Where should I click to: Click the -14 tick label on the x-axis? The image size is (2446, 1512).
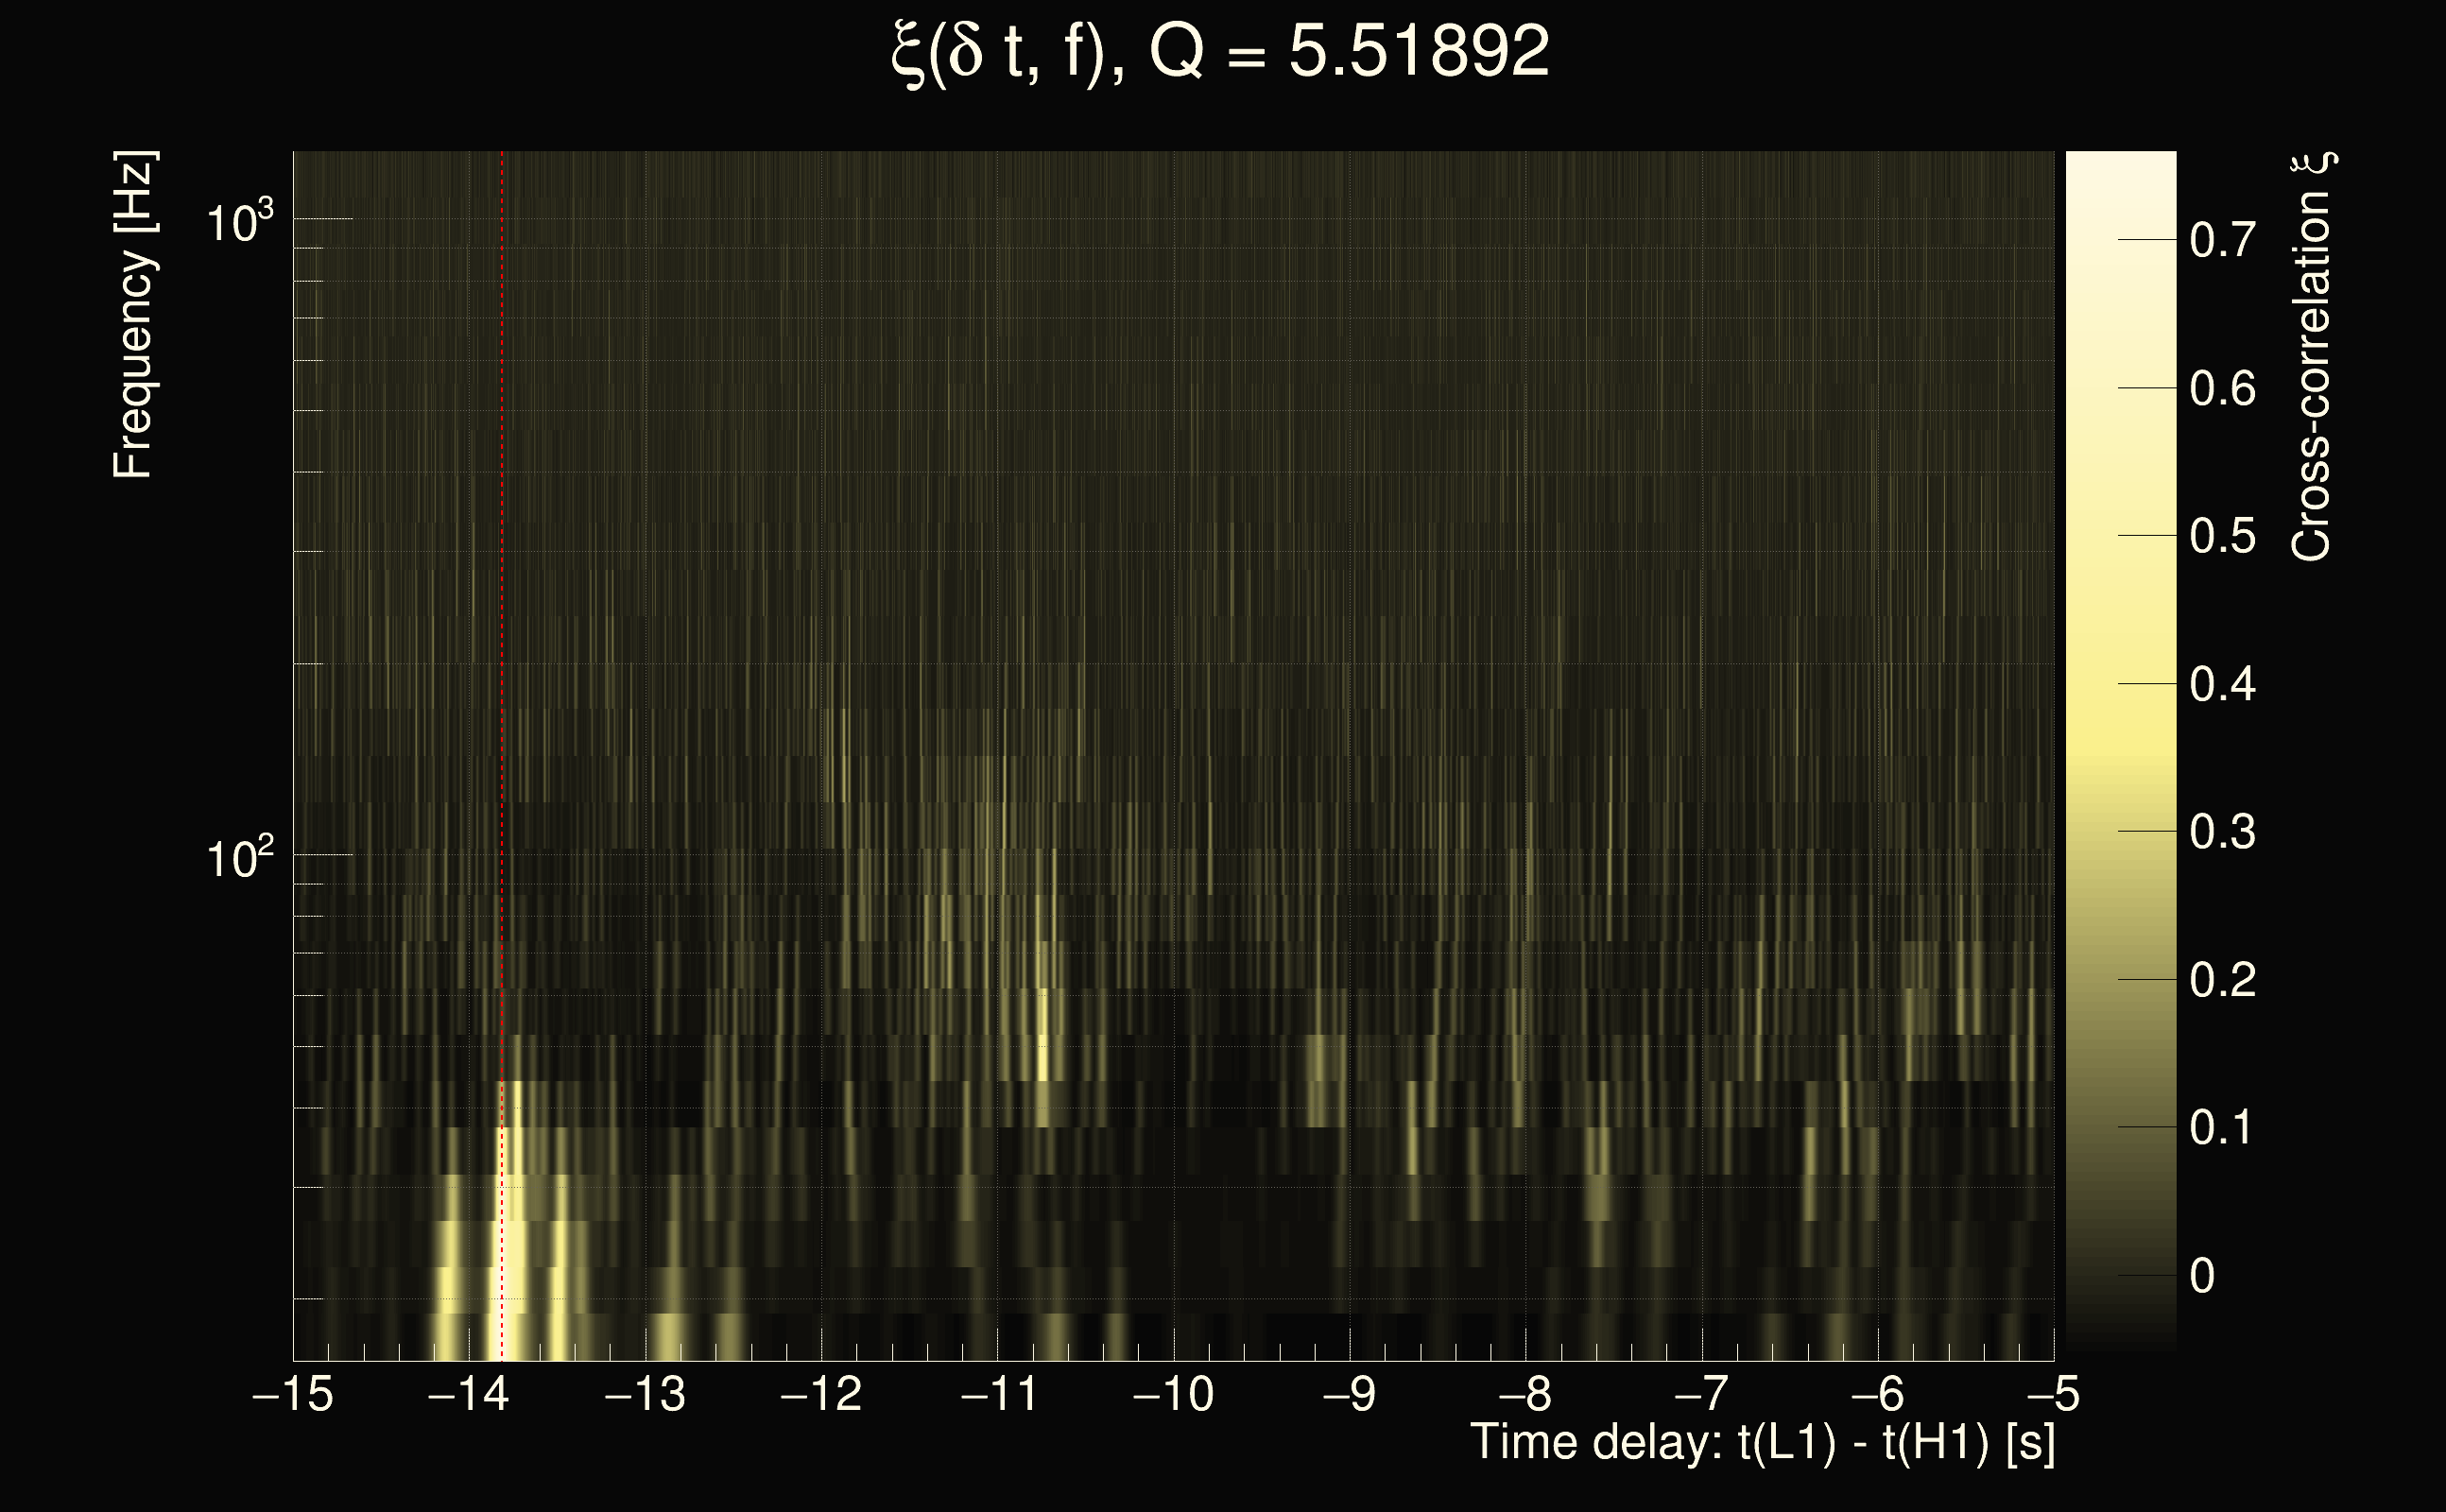tap(468, 1394)
